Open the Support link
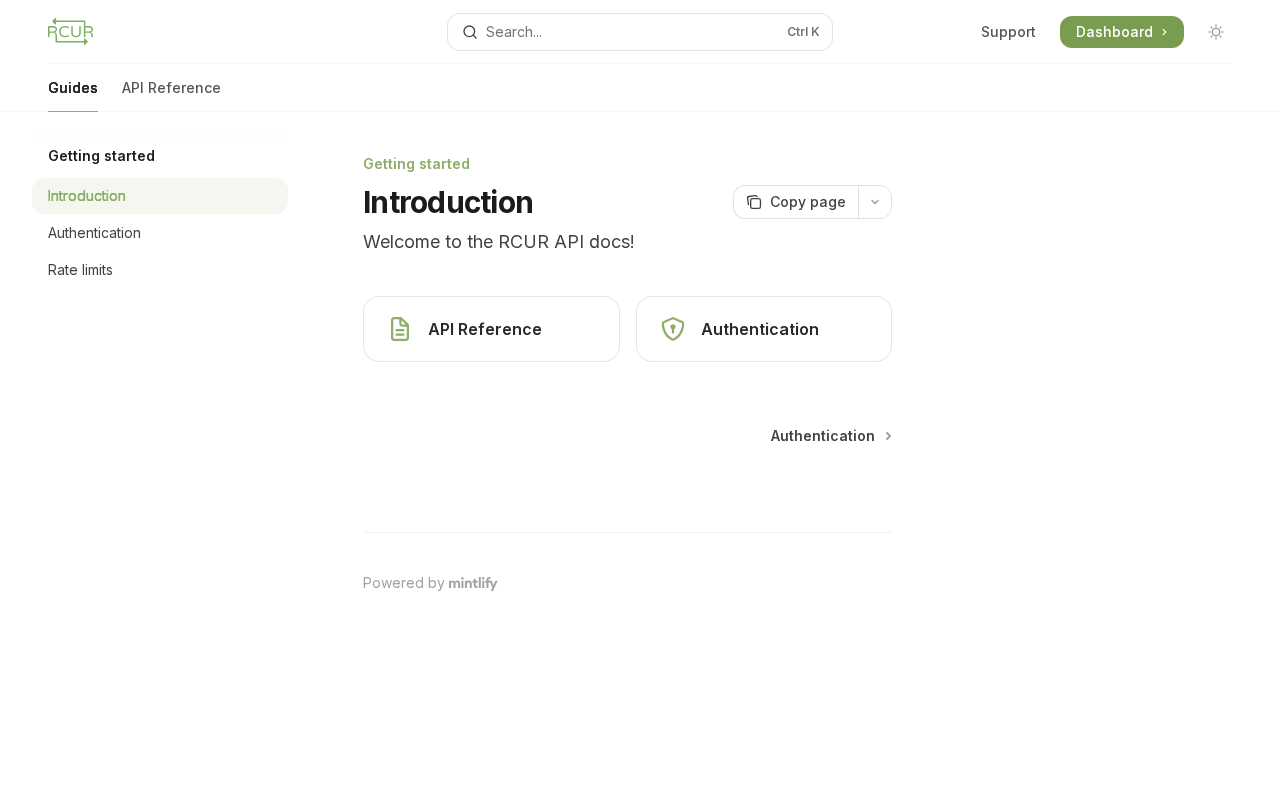The image size is (1280, 800). click(1008, 32)
